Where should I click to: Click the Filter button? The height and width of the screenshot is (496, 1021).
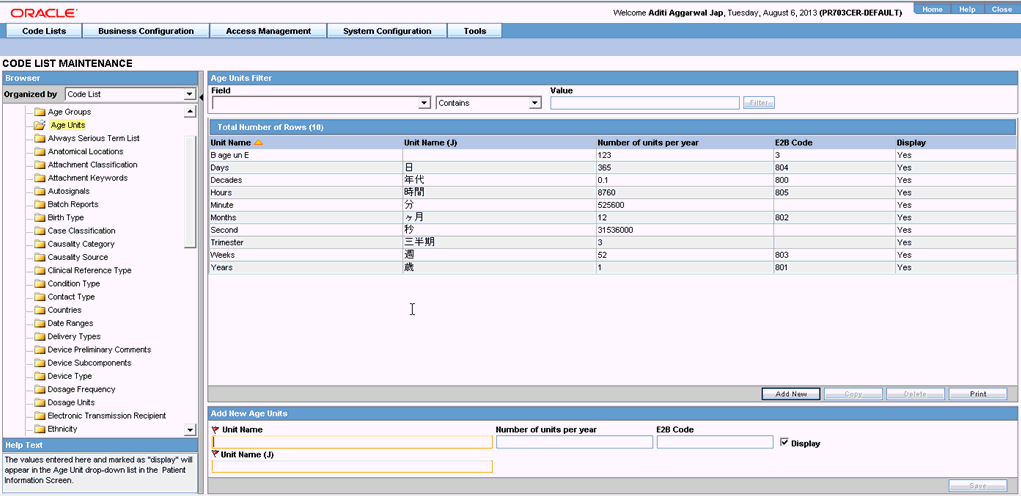(x=758, y=103)
